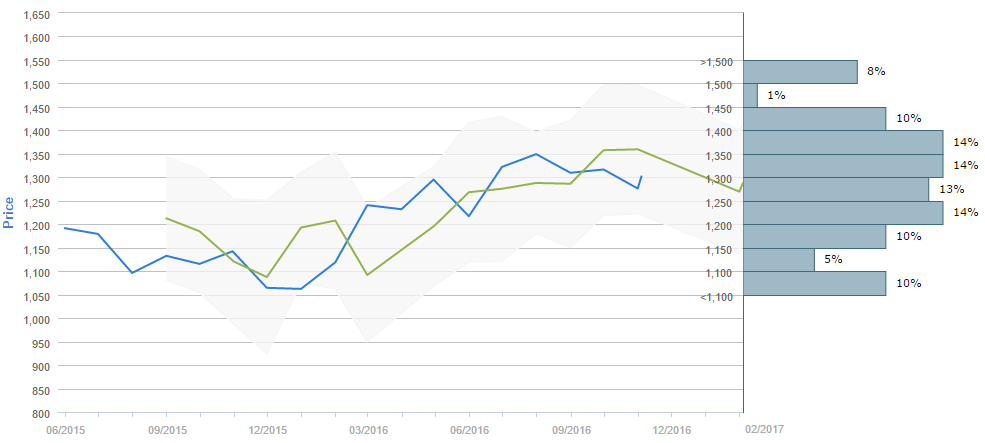Image resolution: width=985 pixels, height=443 pixels.
Task: Click the 06/2016 x-axis label
Action: (x=469, y=430)
